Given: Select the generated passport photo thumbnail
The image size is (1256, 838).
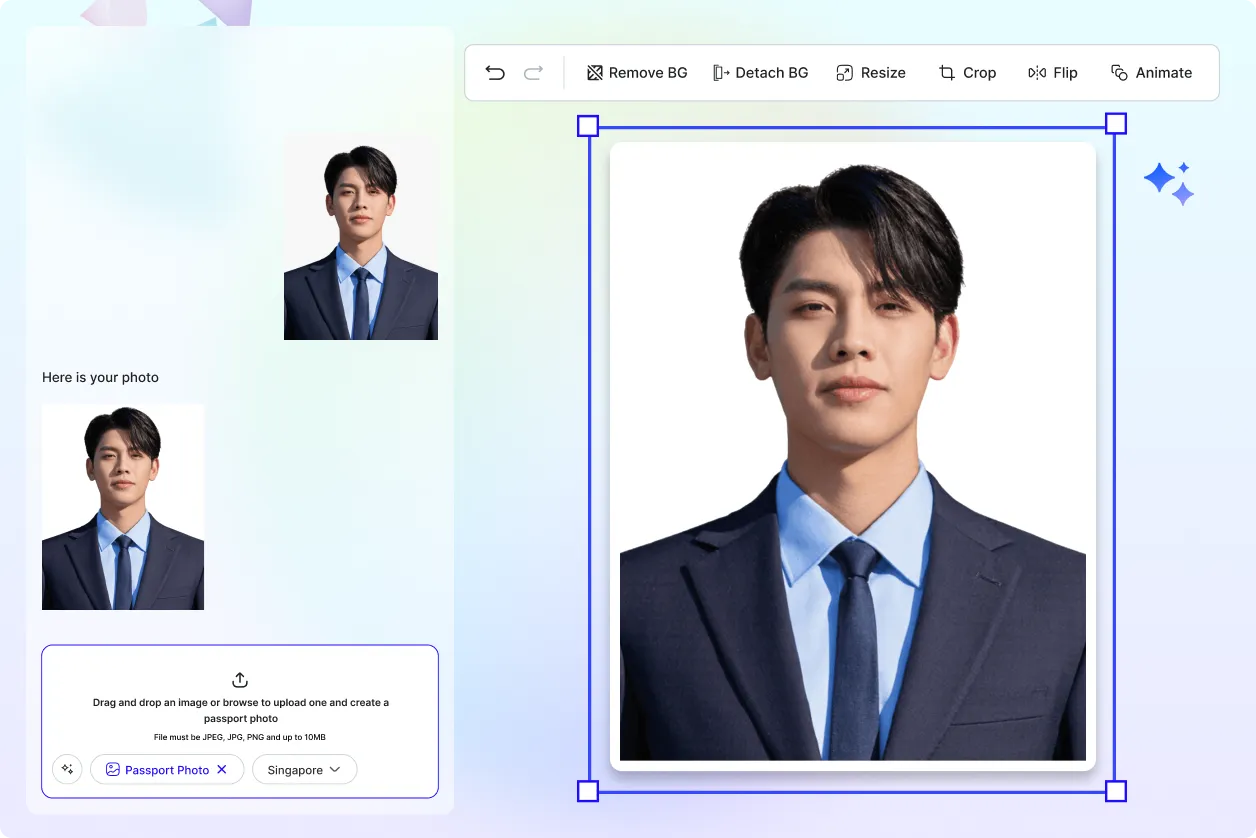Looking at the screenshot, I should [122, 506].
